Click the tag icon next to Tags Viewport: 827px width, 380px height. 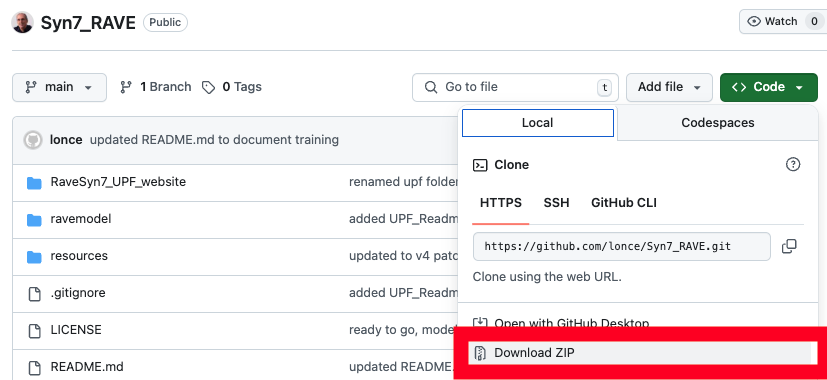click(209, 88)
